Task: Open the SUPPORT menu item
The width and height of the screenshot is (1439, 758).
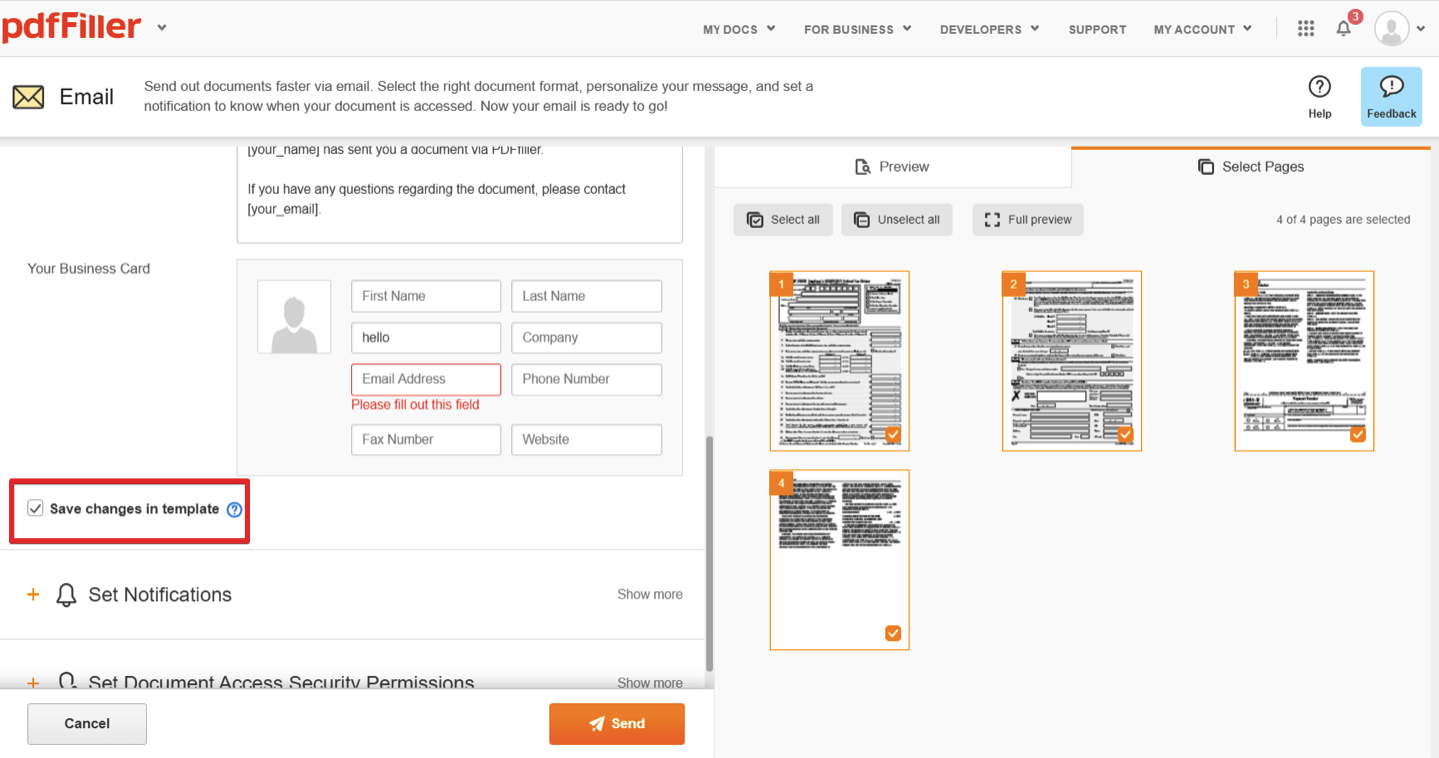Action: [1097, 30]
